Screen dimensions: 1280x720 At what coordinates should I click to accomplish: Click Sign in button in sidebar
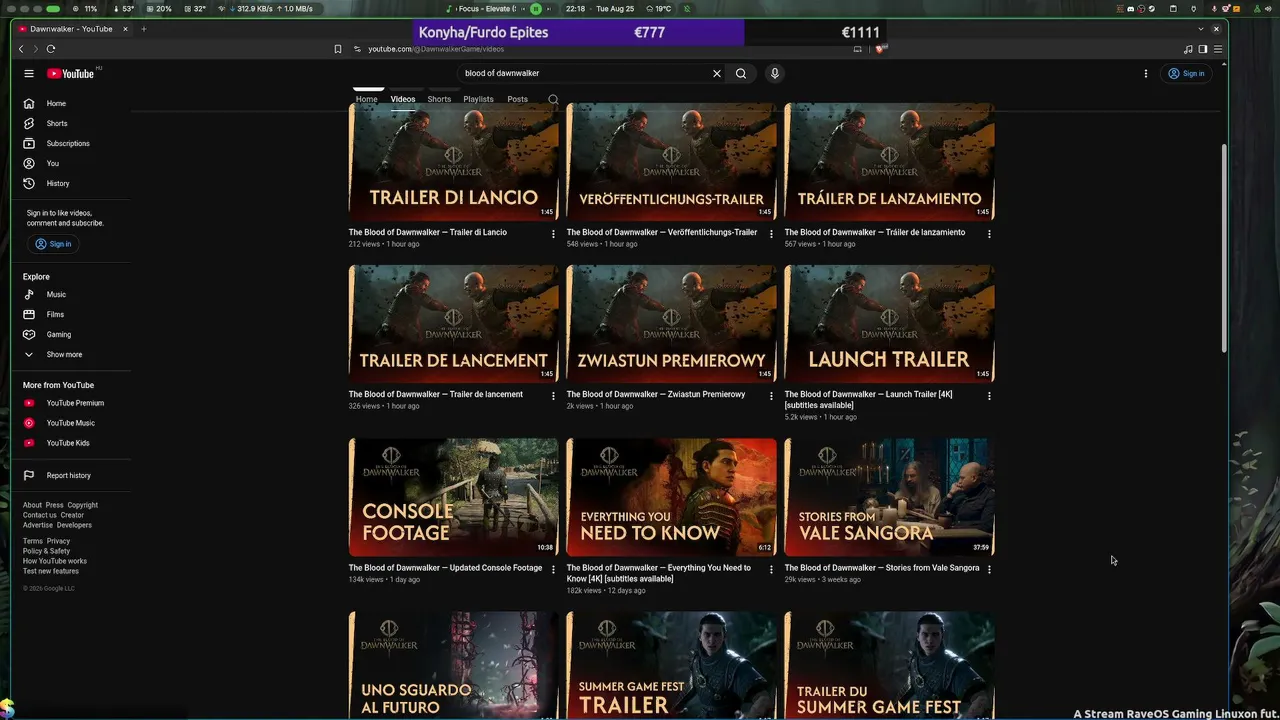tap(53, 244)
